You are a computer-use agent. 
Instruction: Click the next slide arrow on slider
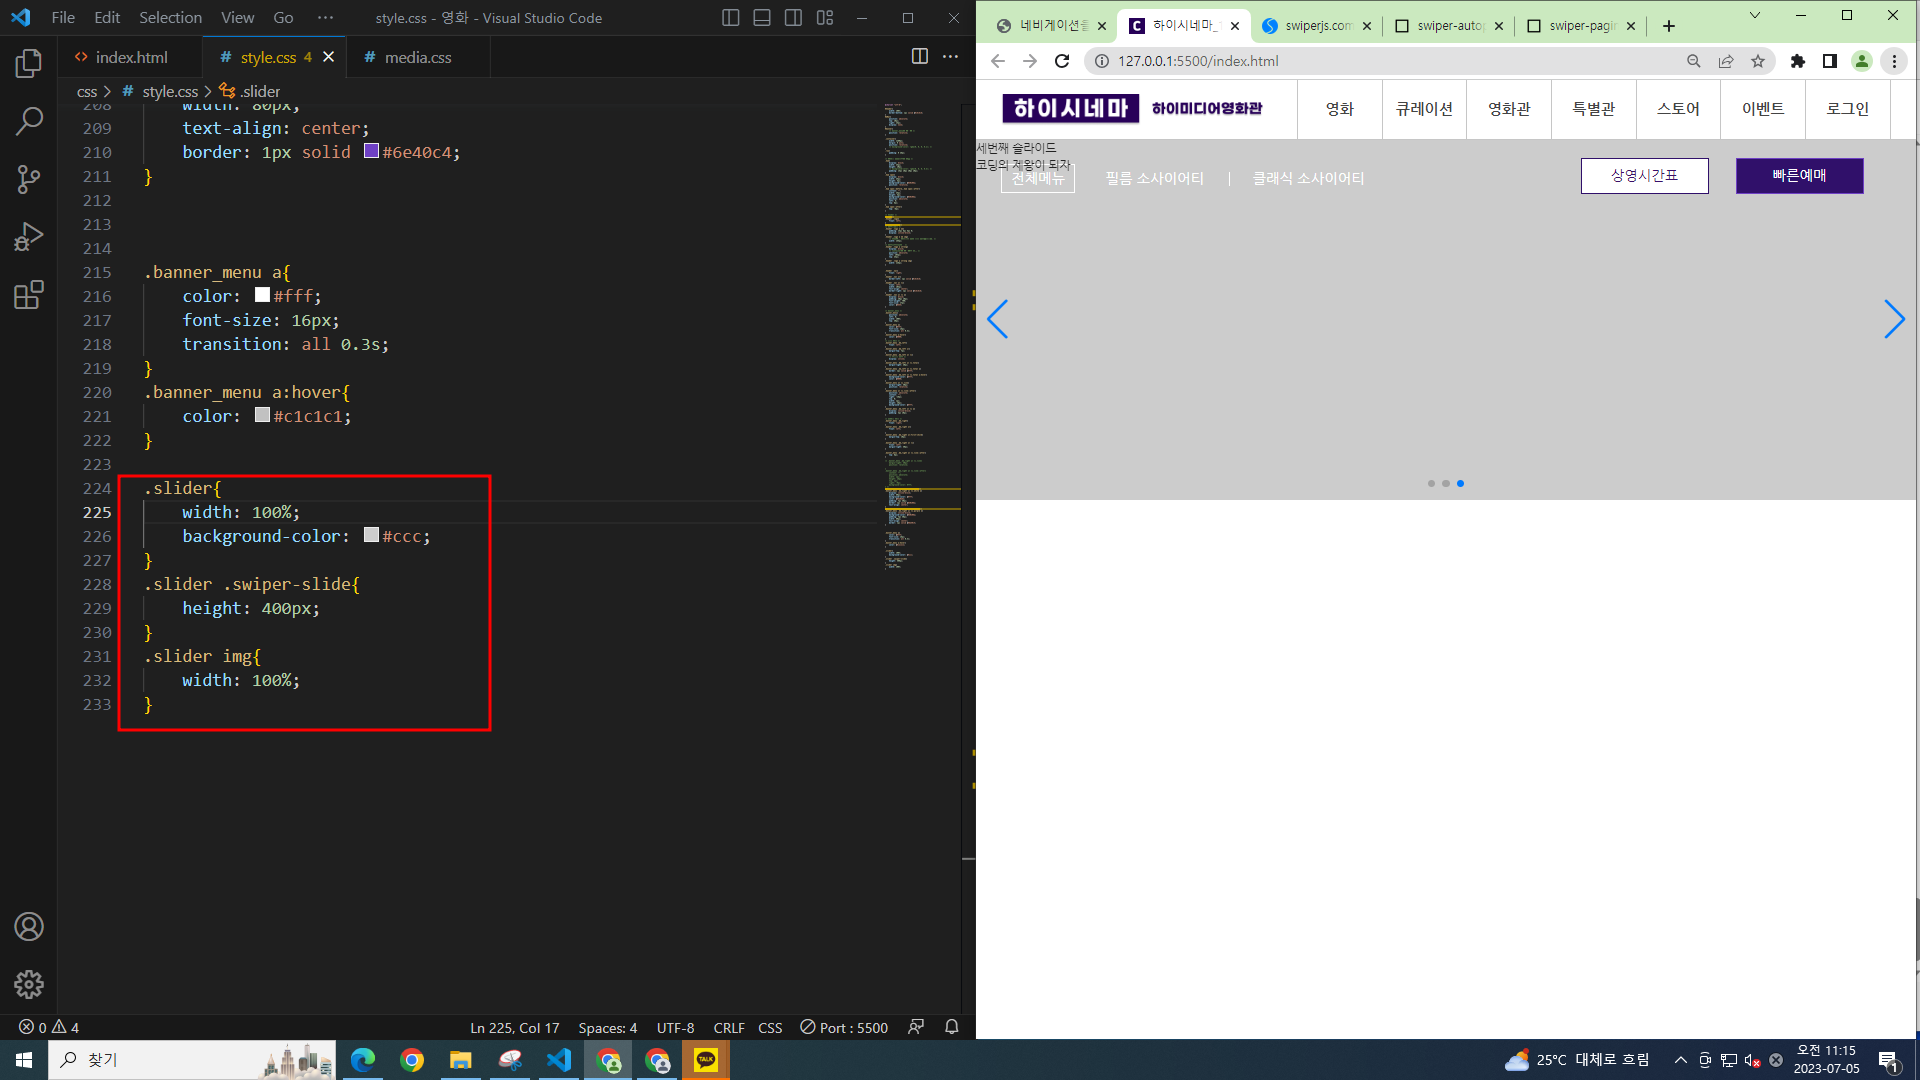tap(1893, 320)
